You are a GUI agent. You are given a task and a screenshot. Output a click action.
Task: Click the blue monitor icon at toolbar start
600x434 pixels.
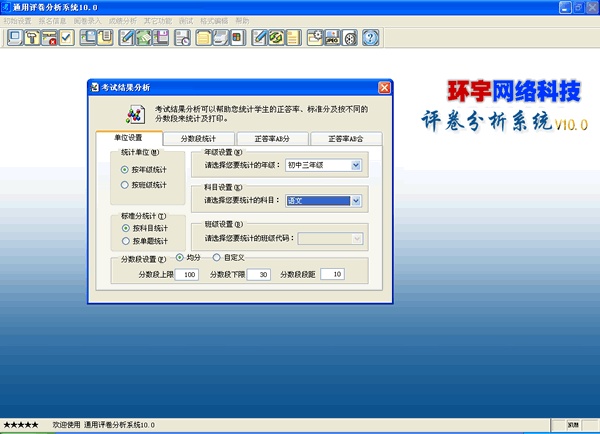[x=14, y=38]
